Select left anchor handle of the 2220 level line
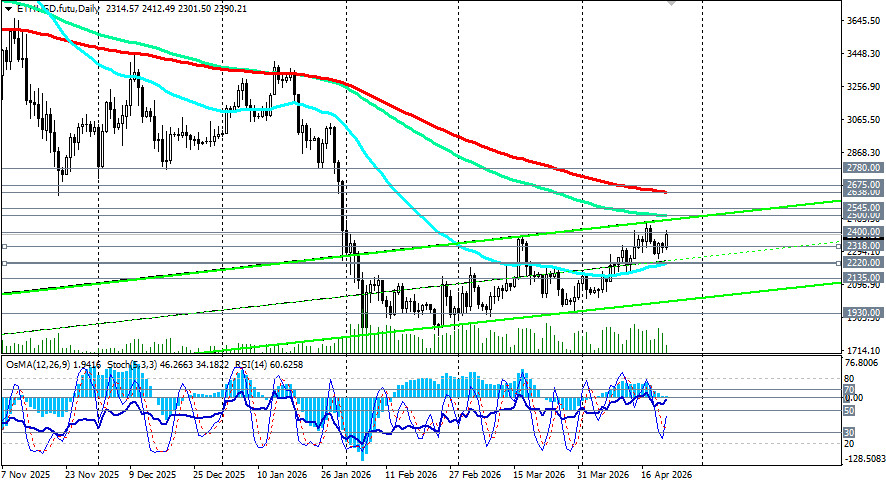Image resolution: width=886 pixels, height=484 pixels. click(5, 263)
